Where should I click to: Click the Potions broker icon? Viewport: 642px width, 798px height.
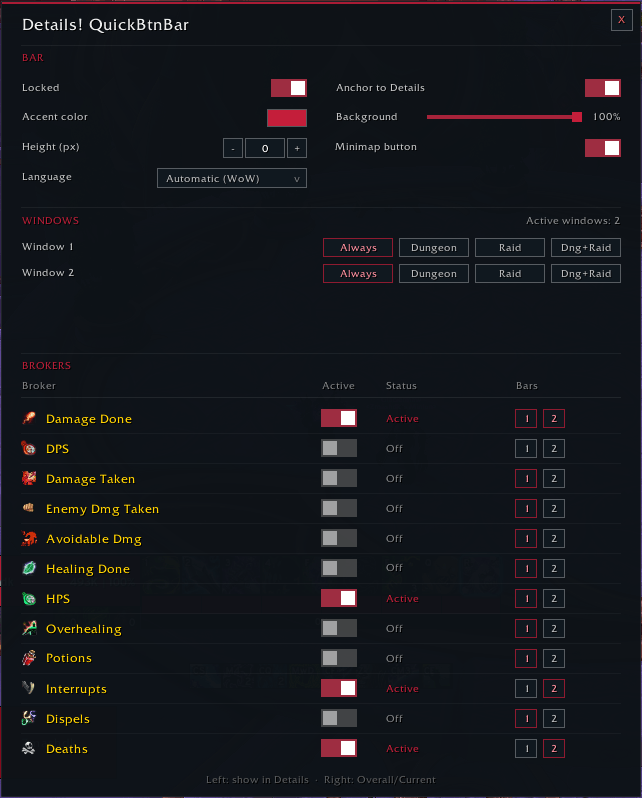(29, 658)
